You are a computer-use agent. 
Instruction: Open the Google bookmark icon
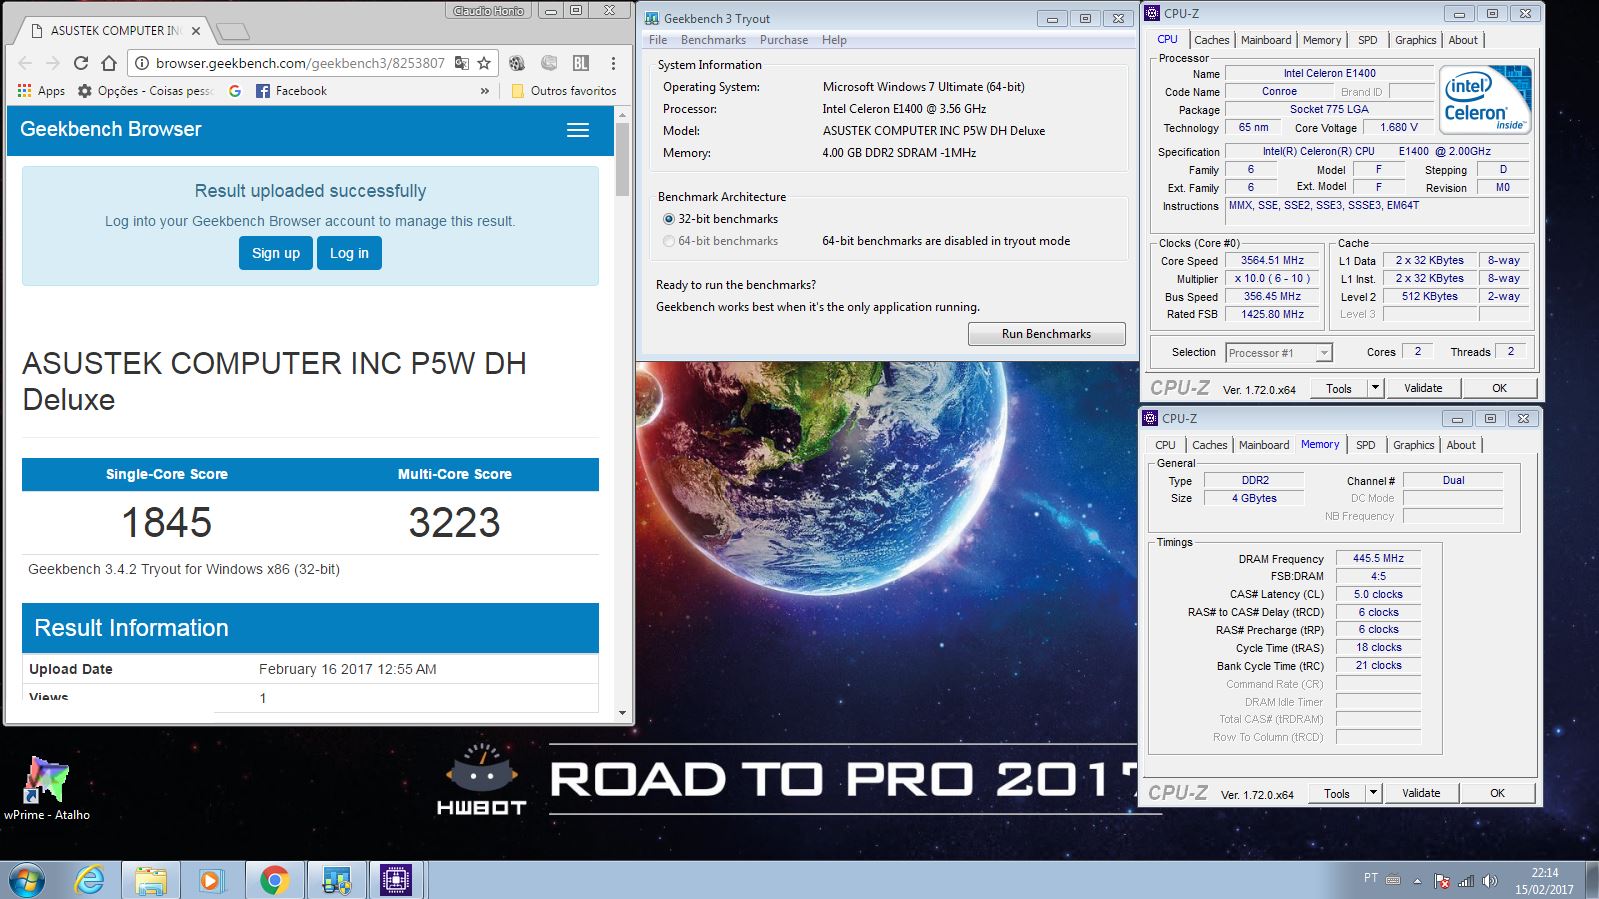point(235,91)
